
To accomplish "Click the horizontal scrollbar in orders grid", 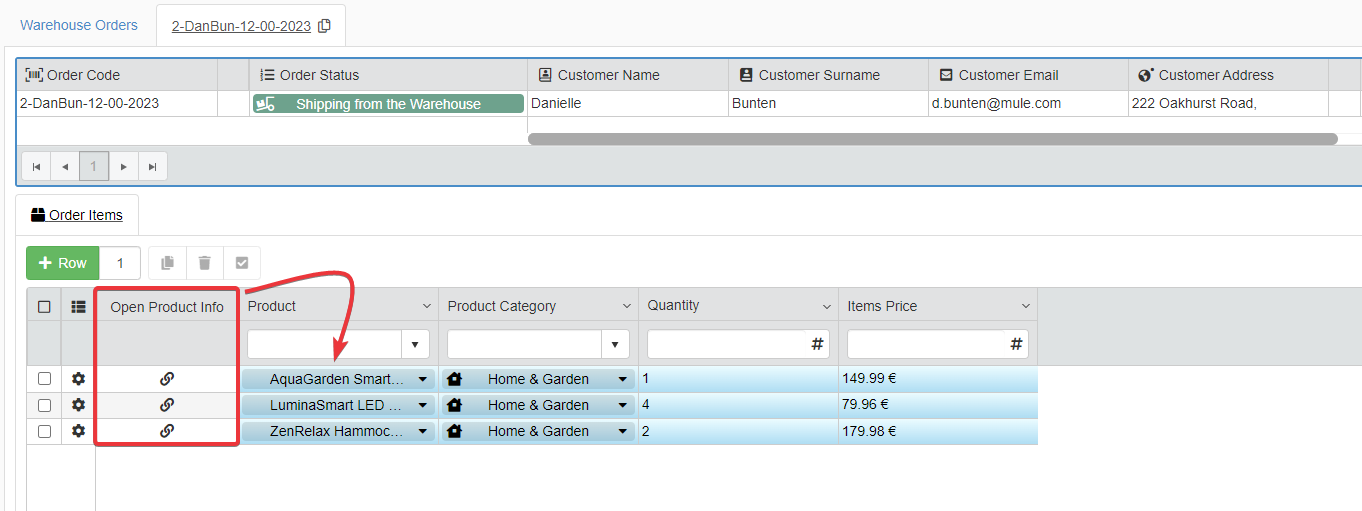I will pos(932,139).
